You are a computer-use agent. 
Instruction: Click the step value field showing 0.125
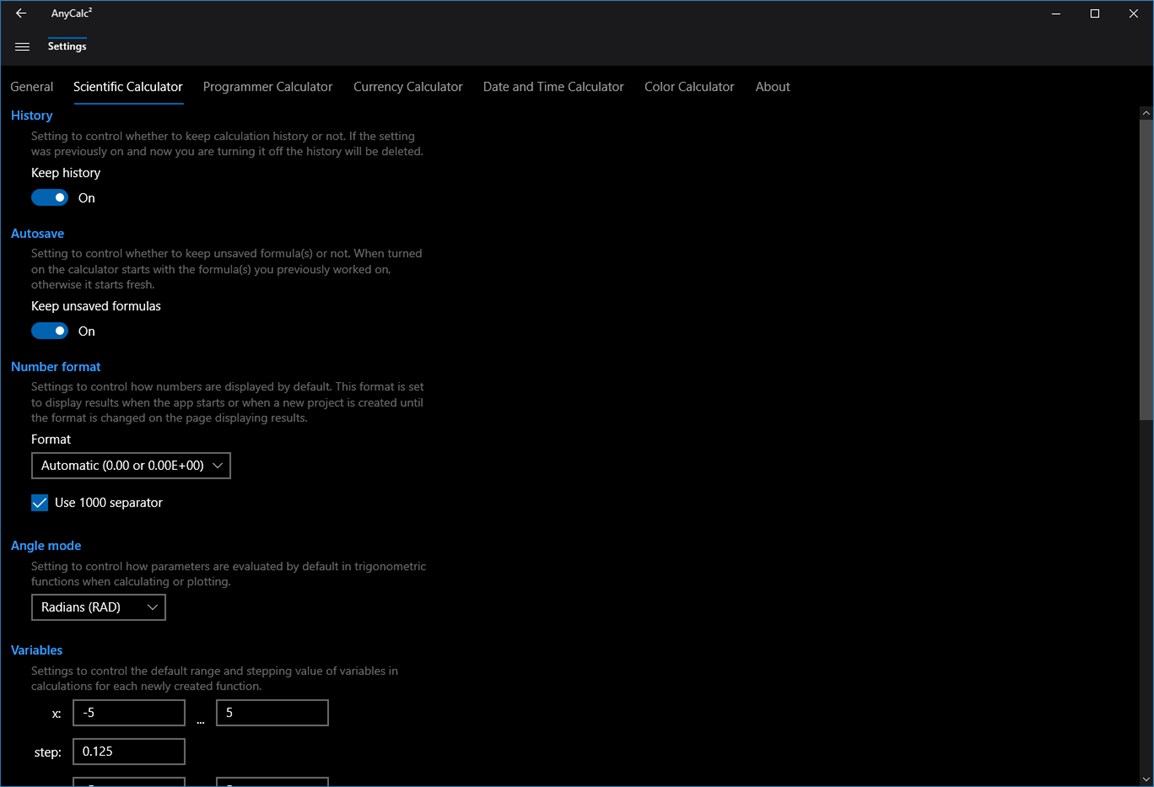coord(128,751)
